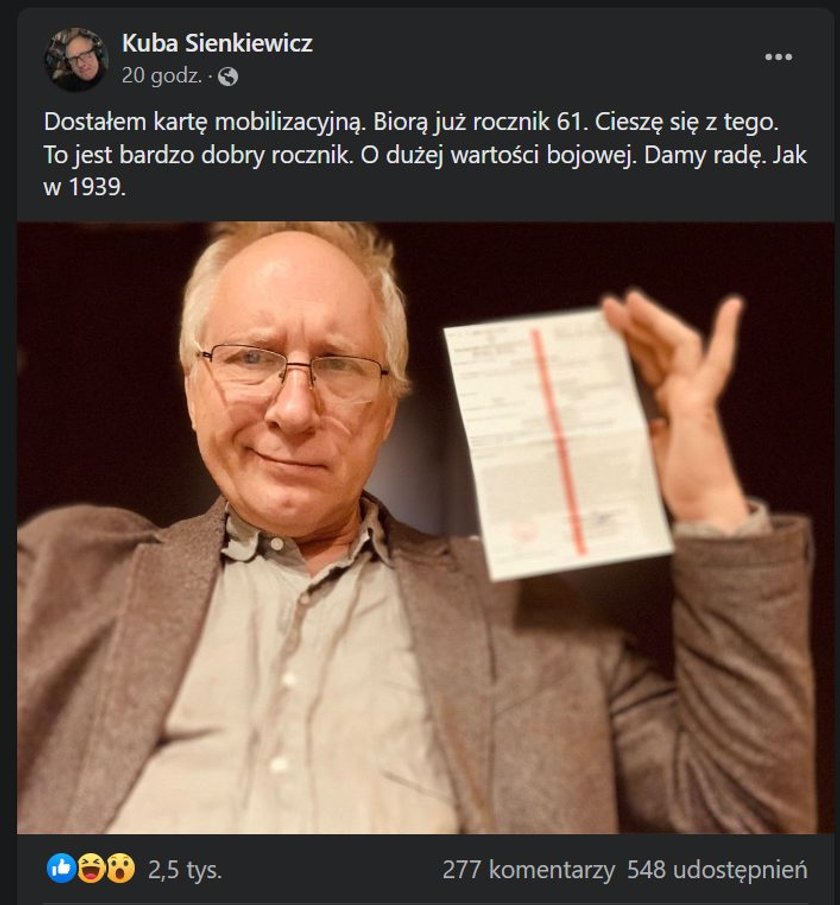Open Kuba Sienkiewicz profile name link
Image resolution: width=840 pixels, height=905 pixels.
(217, 43)
